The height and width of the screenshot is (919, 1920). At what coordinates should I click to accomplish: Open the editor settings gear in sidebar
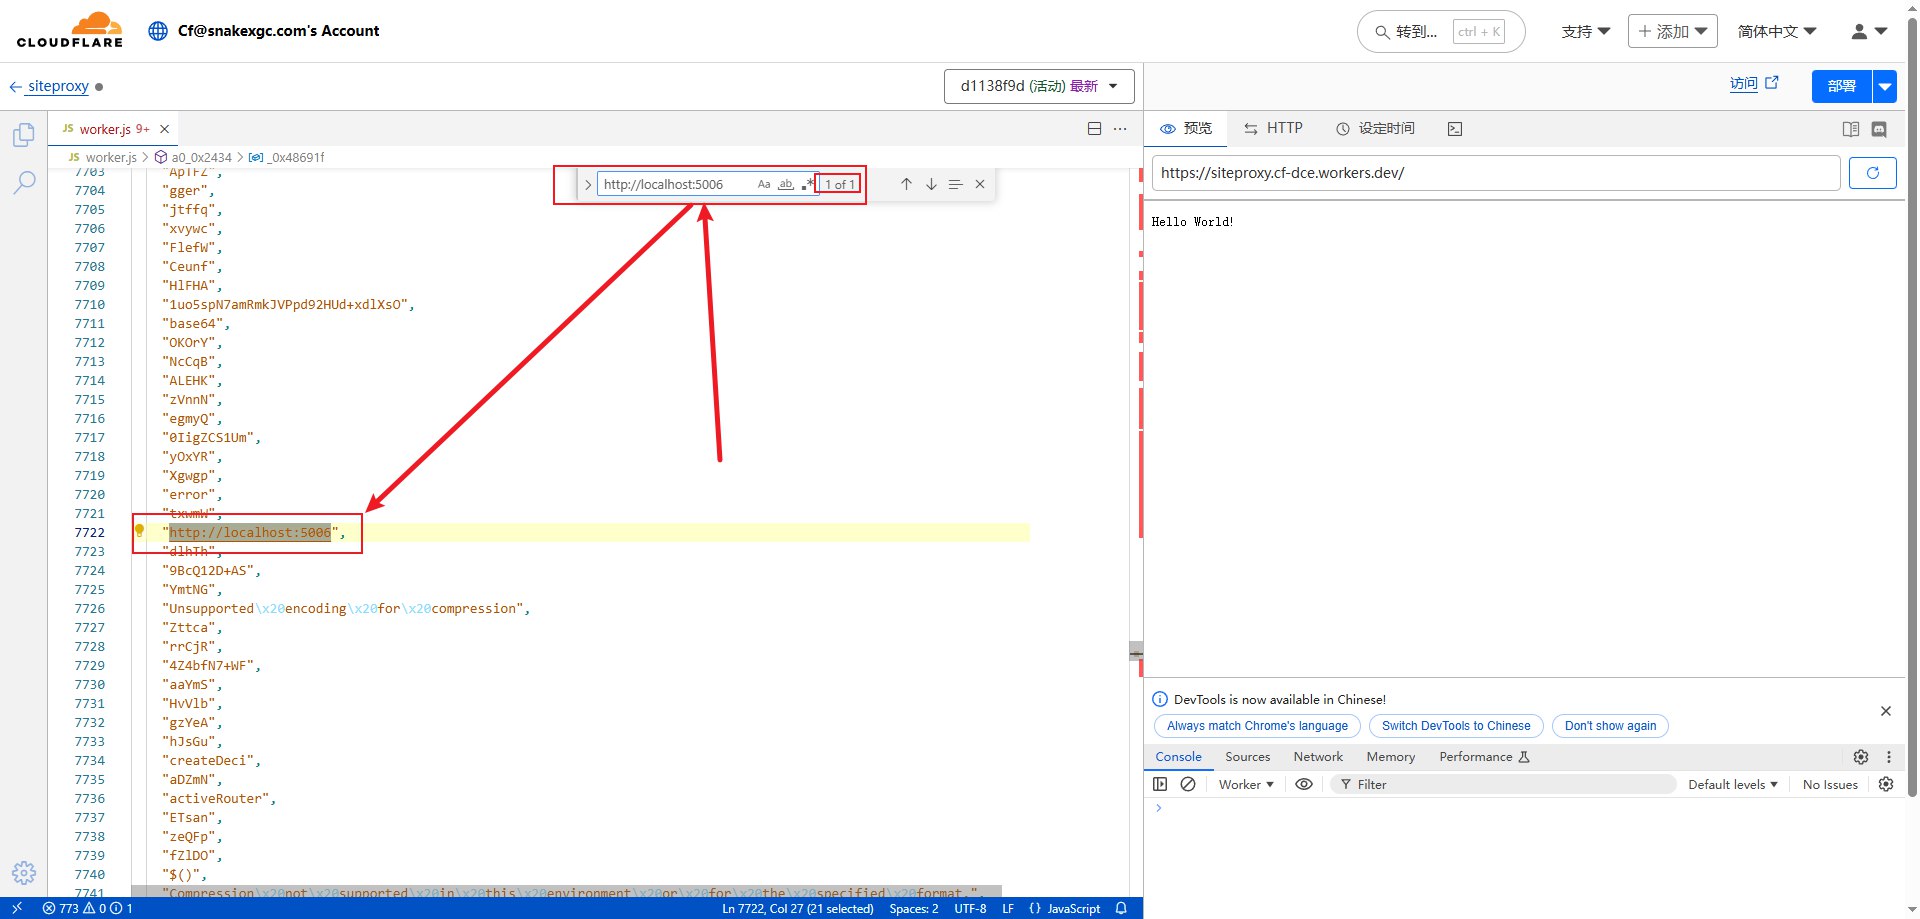[24, 873]
